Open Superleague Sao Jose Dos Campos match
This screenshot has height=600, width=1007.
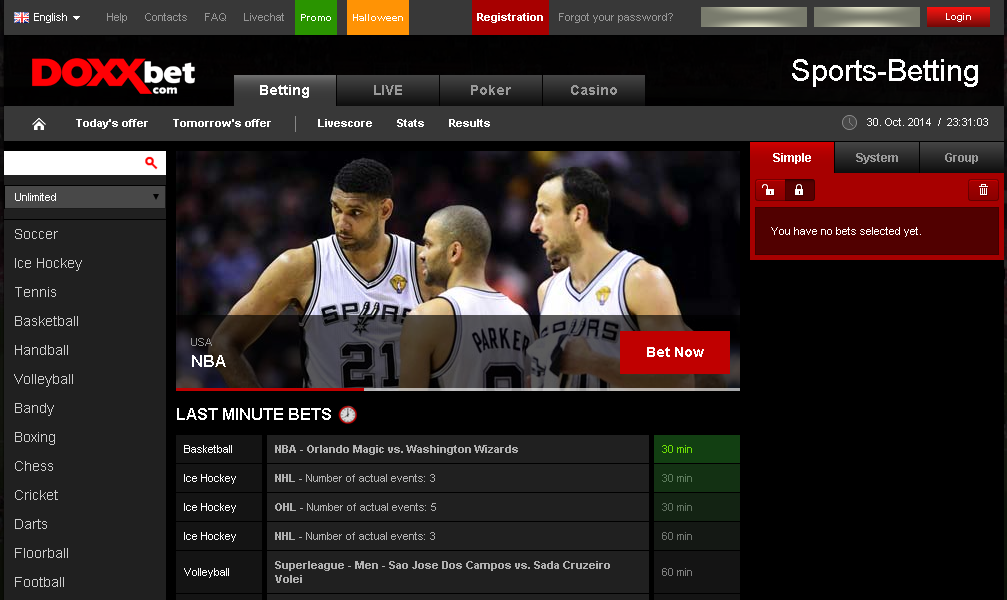pyautogui.click(x=458, y=572)
